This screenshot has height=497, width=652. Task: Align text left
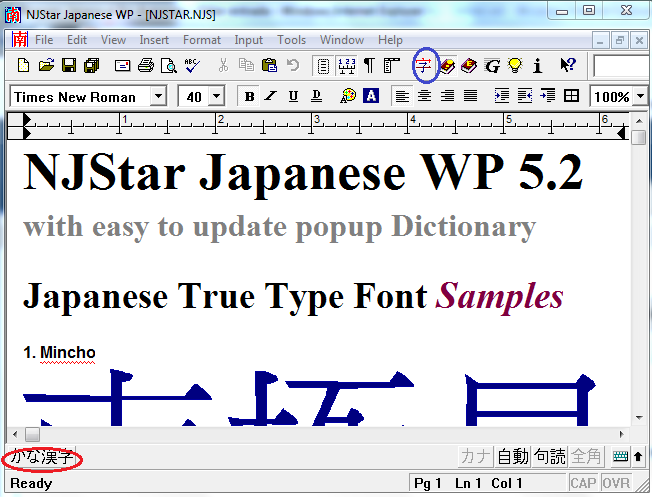point(402,96)
